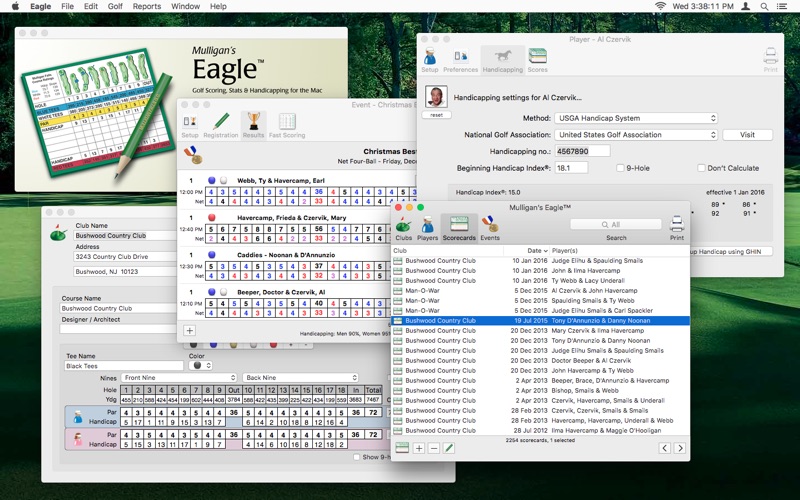This screenshot has height=500, width=800.
Task: Open the Reports menu
Action: click(147, 7)
